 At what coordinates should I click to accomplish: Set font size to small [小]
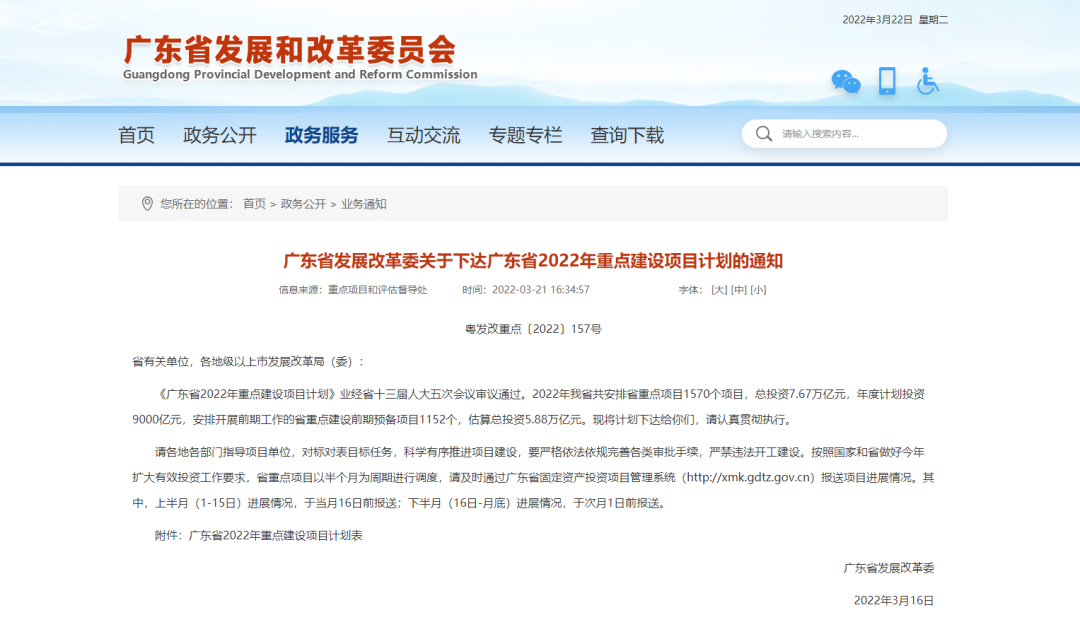(x=758, y=290)
